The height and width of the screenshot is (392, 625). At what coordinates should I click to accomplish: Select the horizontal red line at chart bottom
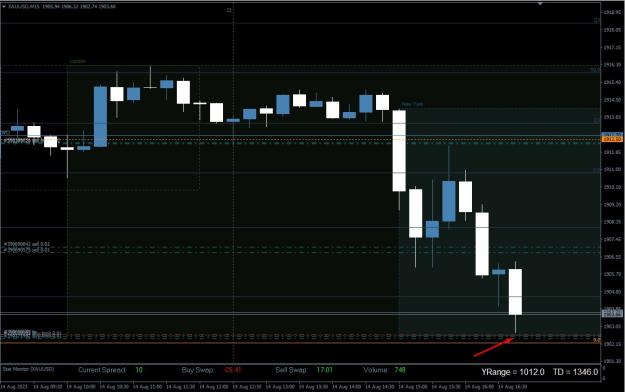tap(300, 343)
